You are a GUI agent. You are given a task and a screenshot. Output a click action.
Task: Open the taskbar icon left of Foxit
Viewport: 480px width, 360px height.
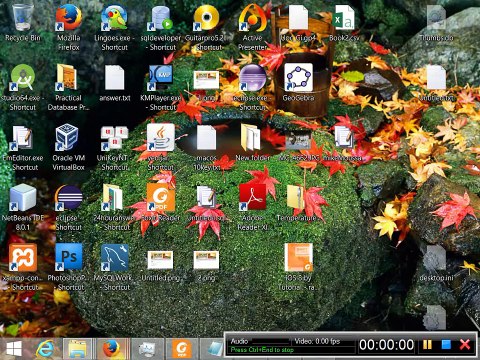[147, 349]
